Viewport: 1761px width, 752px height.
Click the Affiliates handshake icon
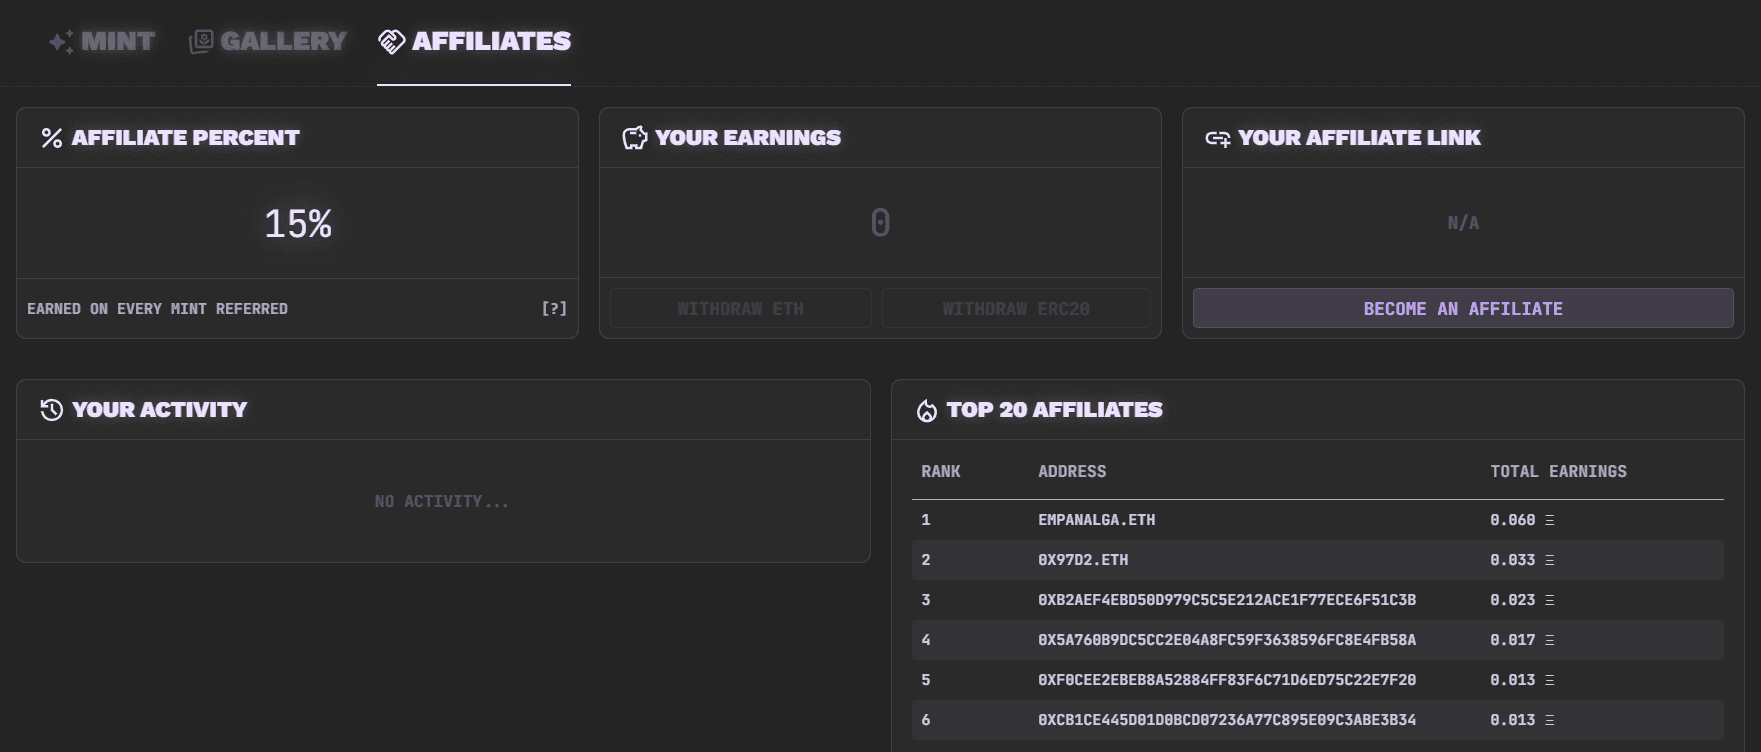click(391, 42)
